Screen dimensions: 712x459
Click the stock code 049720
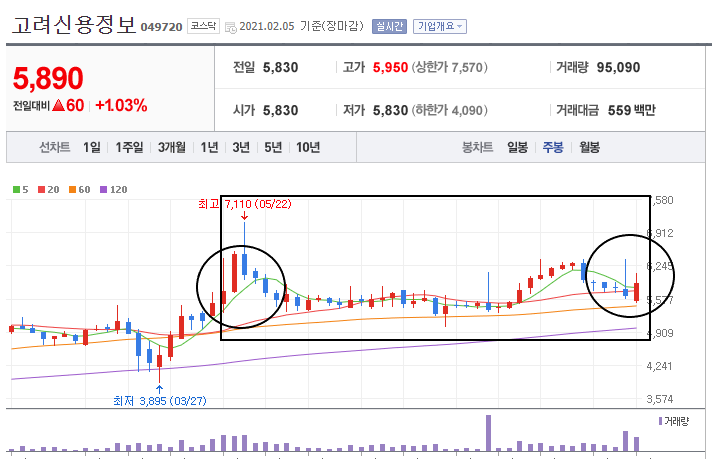pos(161,27)
